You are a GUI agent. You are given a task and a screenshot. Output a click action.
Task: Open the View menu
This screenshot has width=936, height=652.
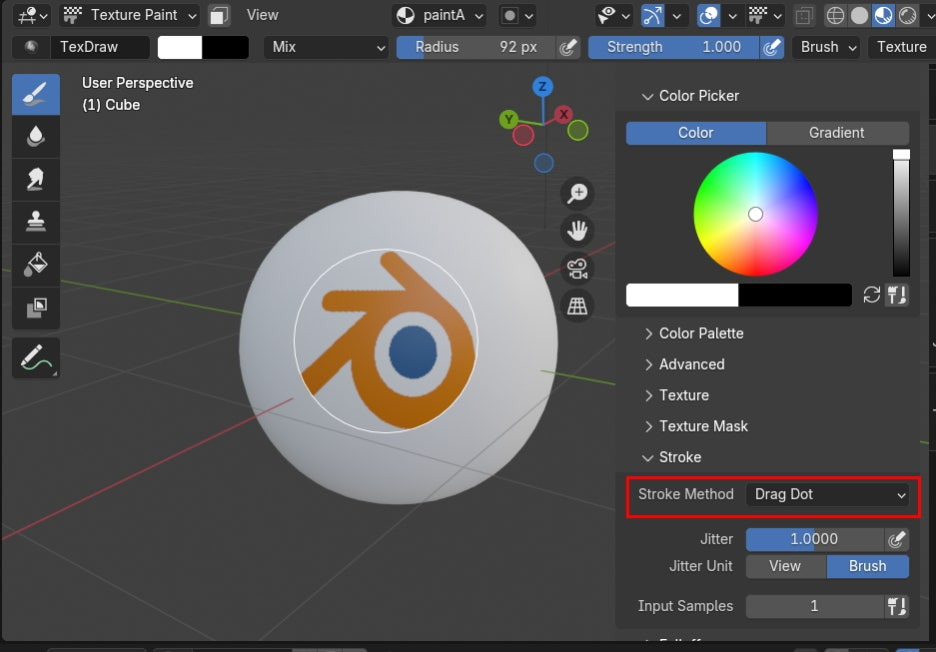click(x=263, y=15)
